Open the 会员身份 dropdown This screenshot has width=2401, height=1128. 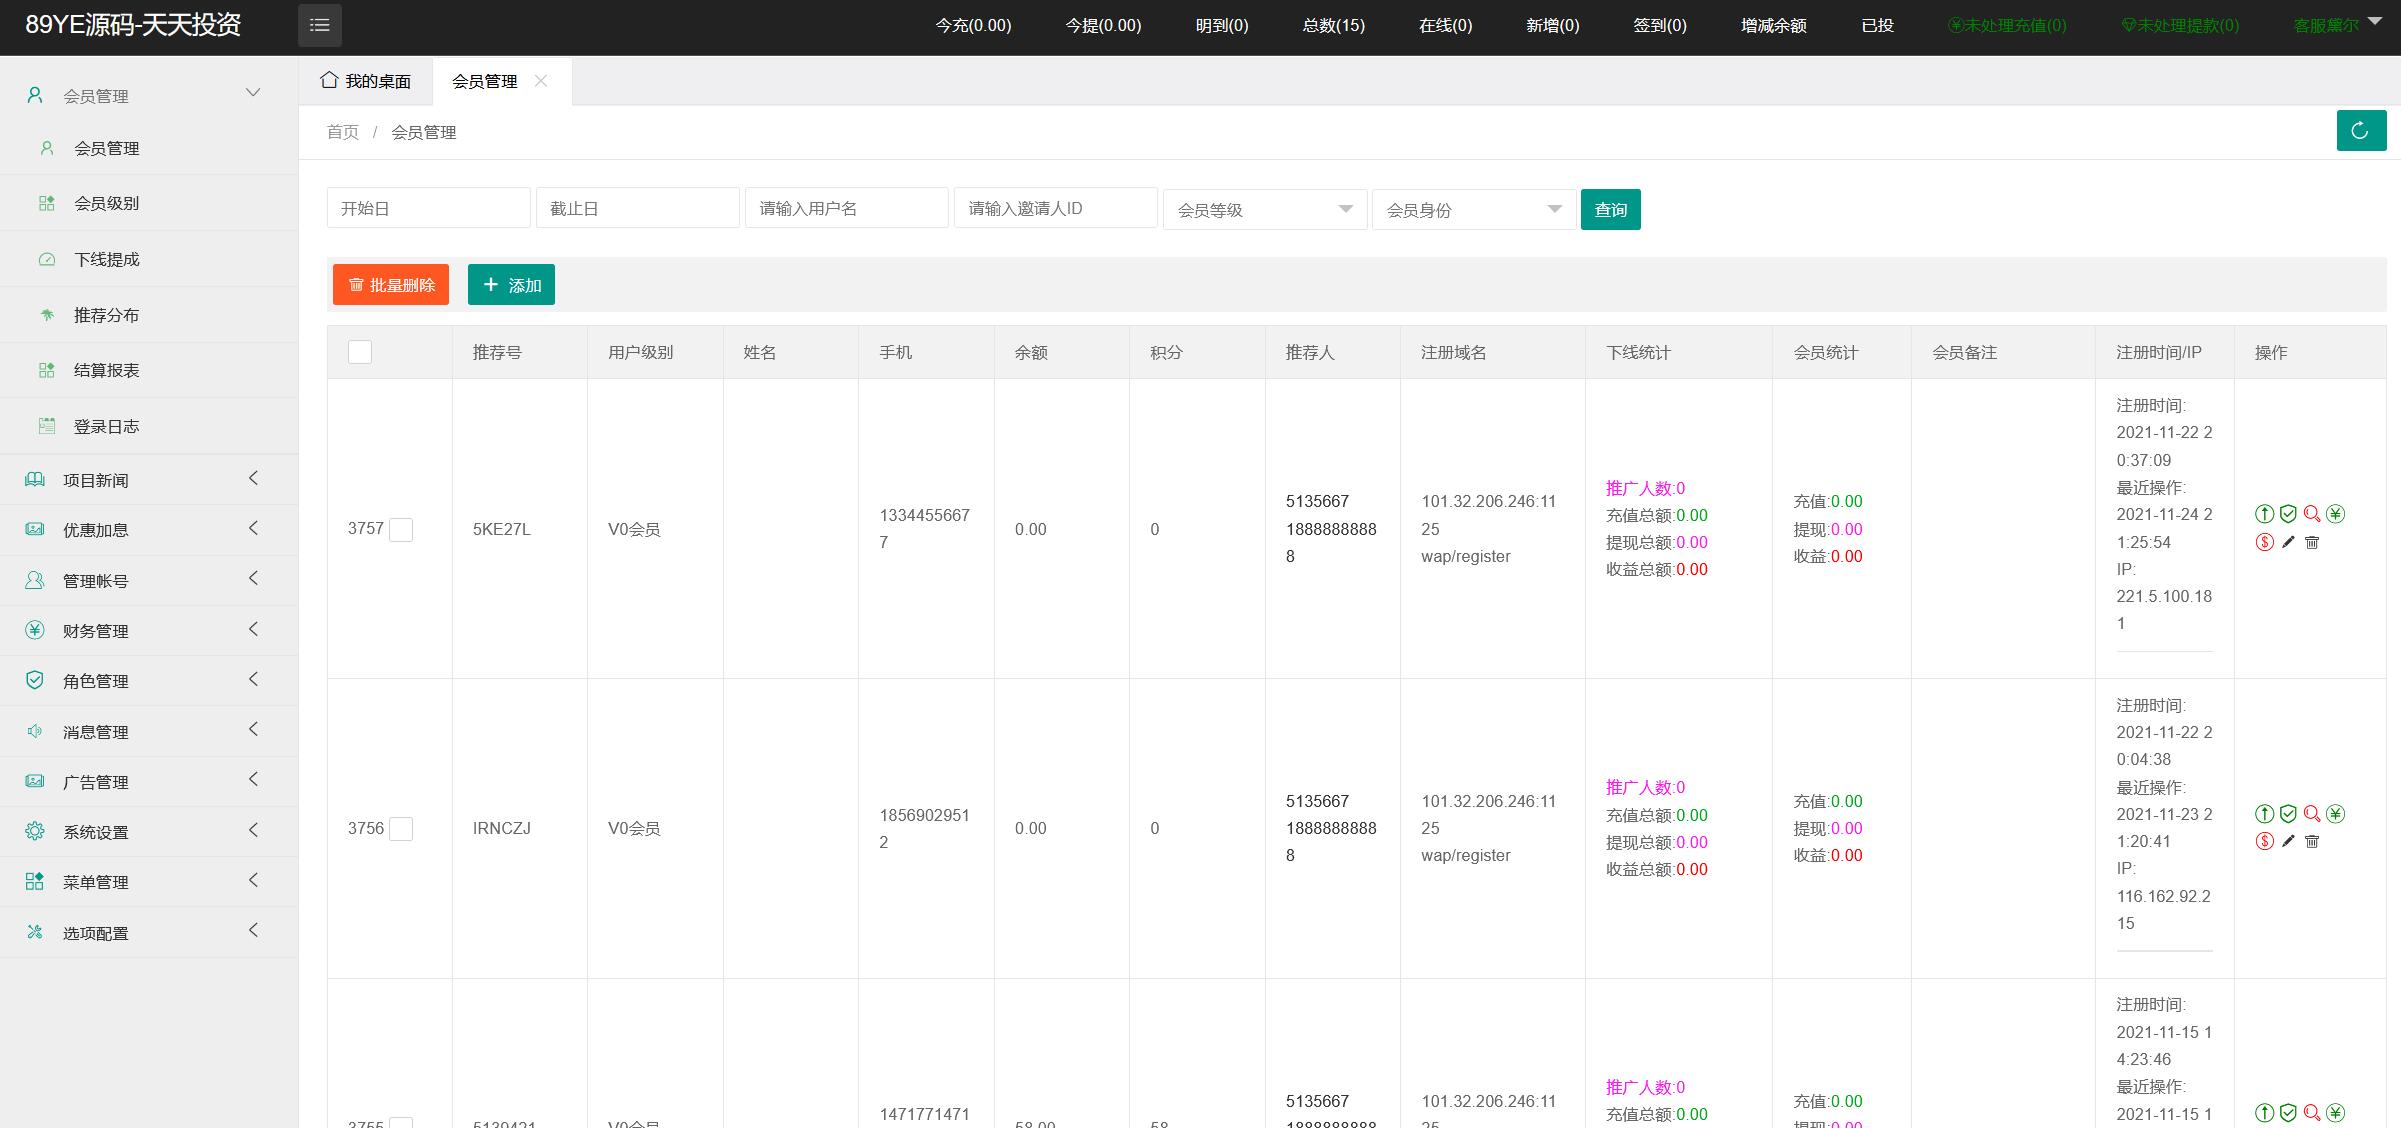pyautogui.click(x=1473, y=209)
